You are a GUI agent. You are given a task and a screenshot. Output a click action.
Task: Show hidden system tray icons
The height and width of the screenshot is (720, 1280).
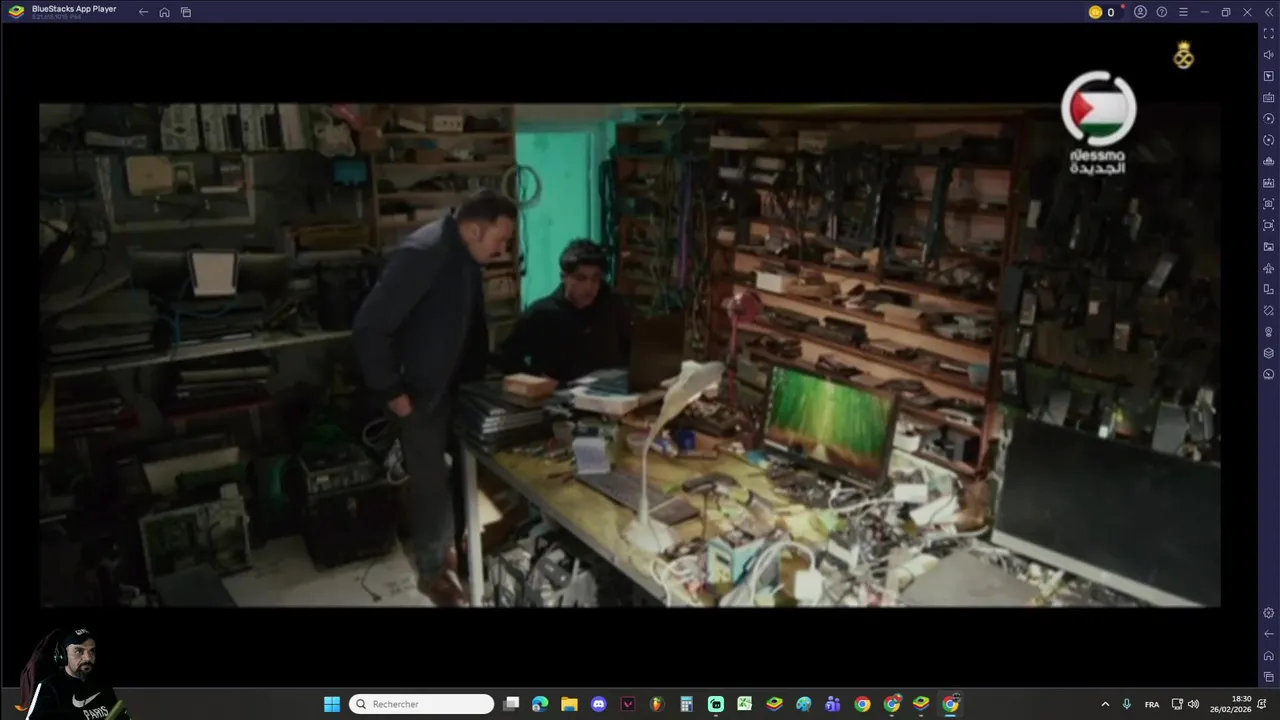coord(1105,704)
